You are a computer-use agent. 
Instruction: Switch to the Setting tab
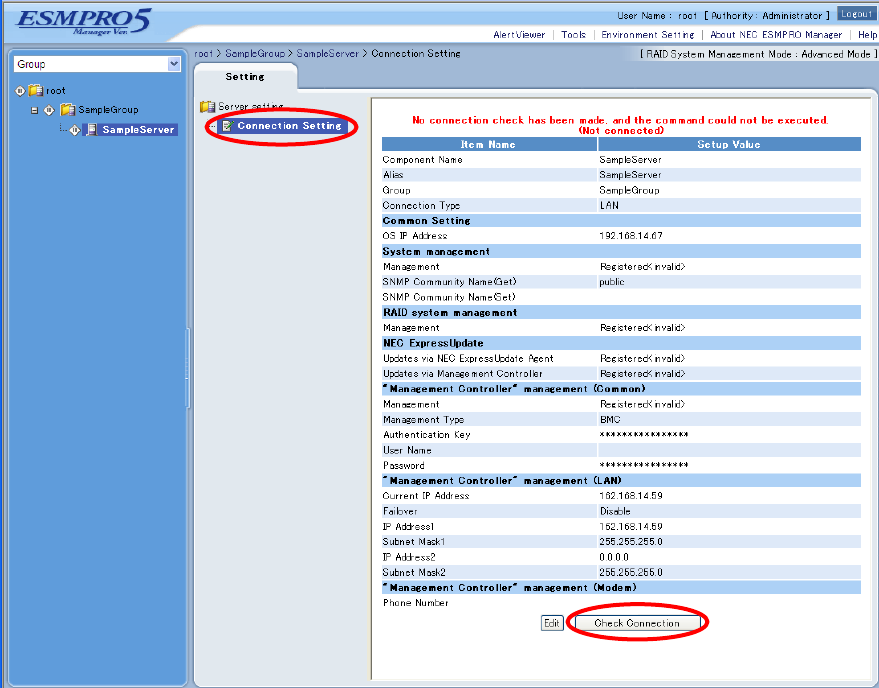[x=245, y=76]
